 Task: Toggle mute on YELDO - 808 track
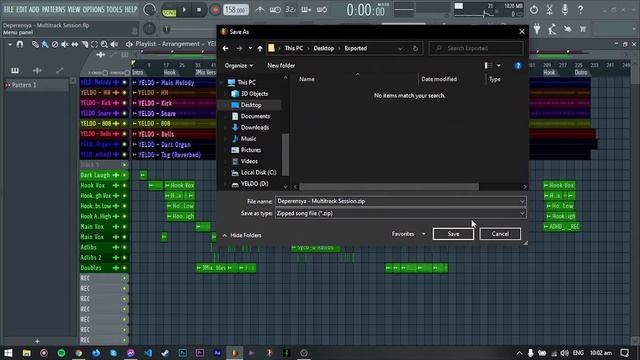(x=124, y=123)
